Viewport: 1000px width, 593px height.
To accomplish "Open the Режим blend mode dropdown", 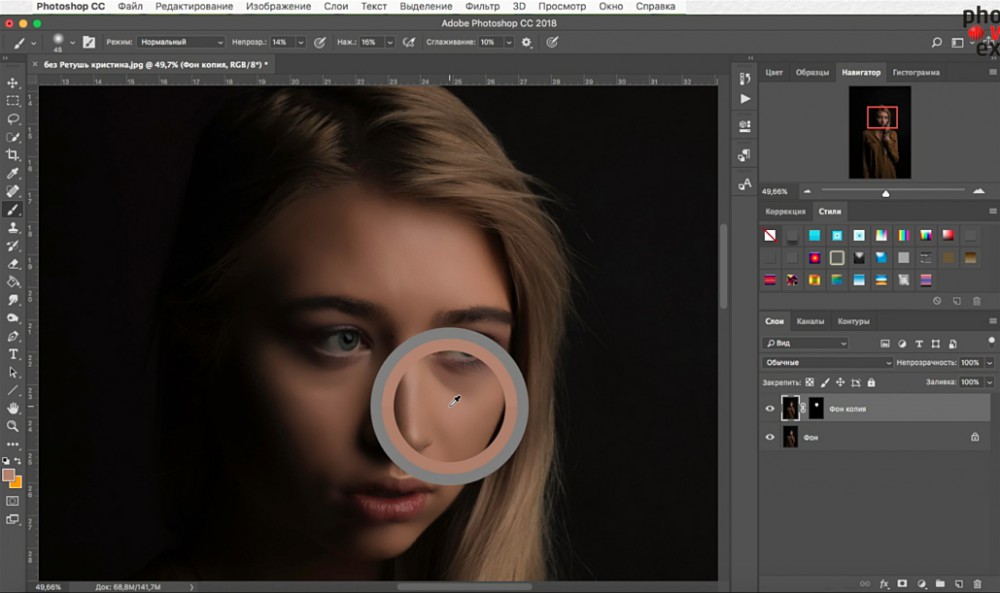I will point(181,42).
